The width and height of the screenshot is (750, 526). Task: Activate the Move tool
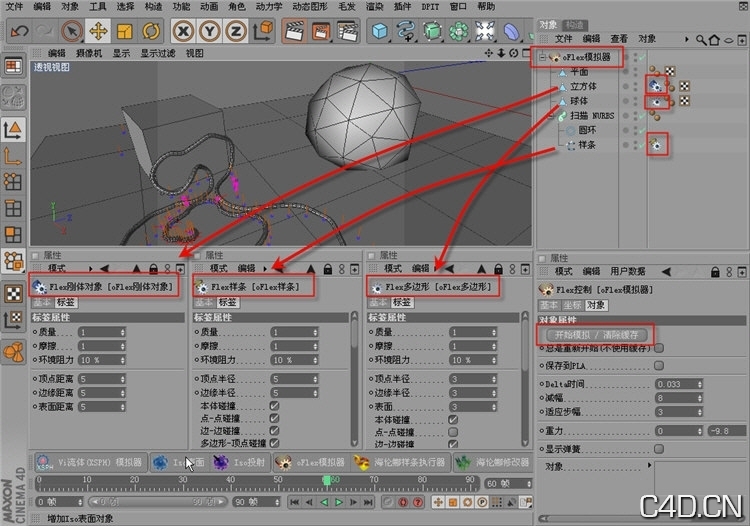[98, 31]
